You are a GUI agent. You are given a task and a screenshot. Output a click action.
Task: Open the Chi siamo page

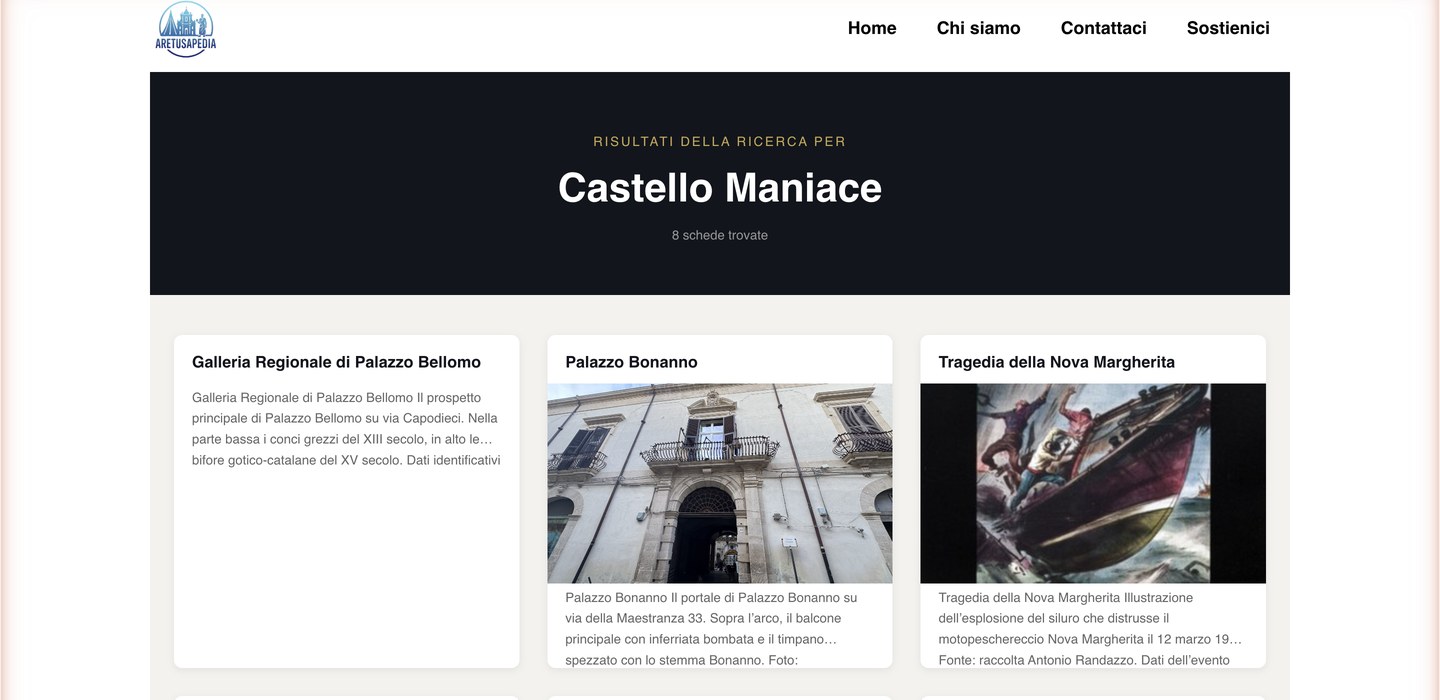pos(978,28)
